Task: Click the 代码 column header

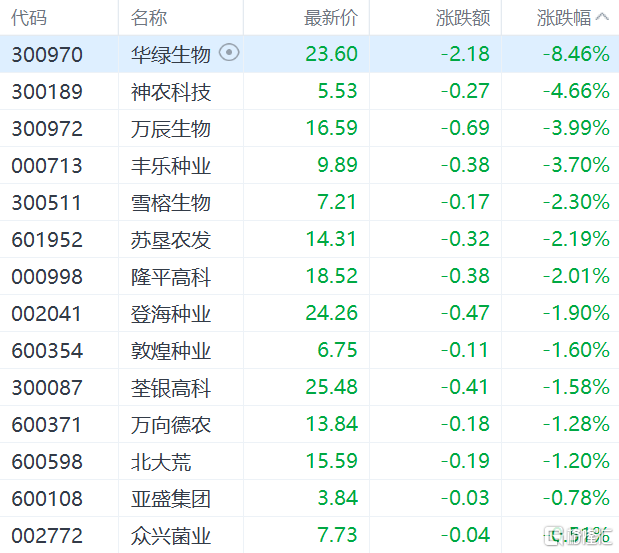Action: pyautogui.click(x=29, y=18)
